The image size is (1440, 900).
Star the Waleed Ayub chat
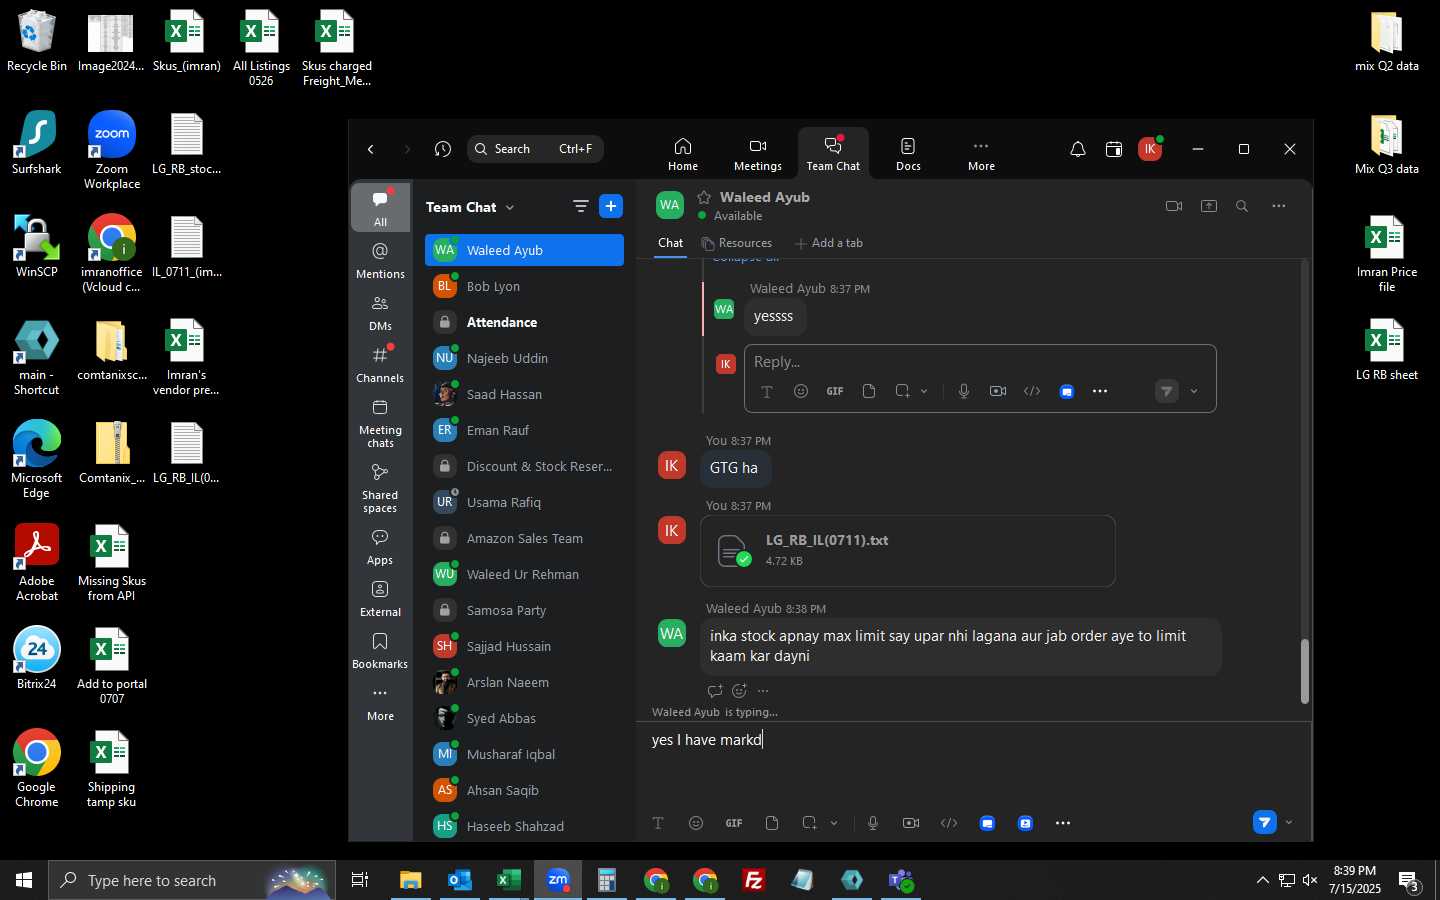[704, 197]
